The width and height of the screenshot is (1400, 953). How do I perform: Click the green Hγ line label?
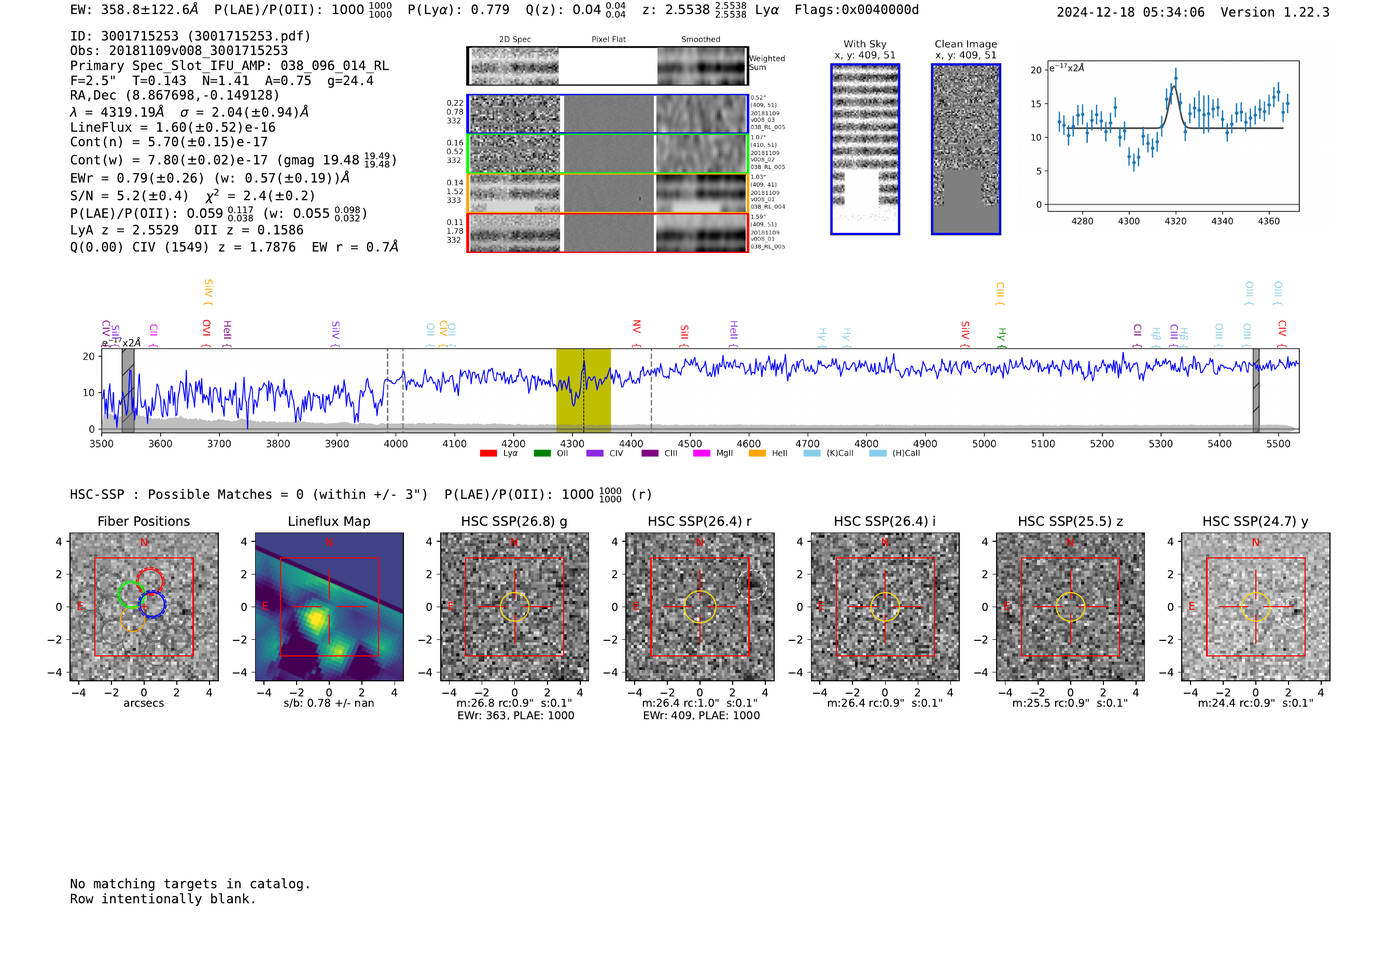(1001, 337)
